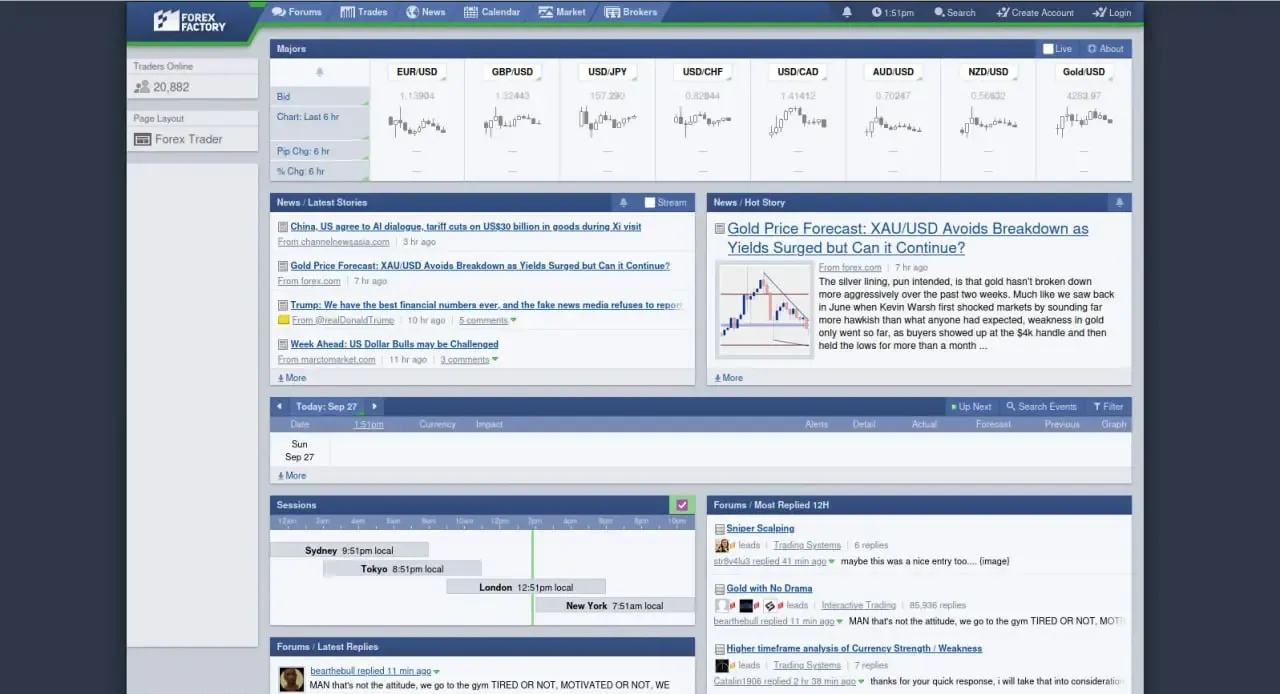
Task: Click the bell icon in Hot Story header
Action: coord(1119,202)
